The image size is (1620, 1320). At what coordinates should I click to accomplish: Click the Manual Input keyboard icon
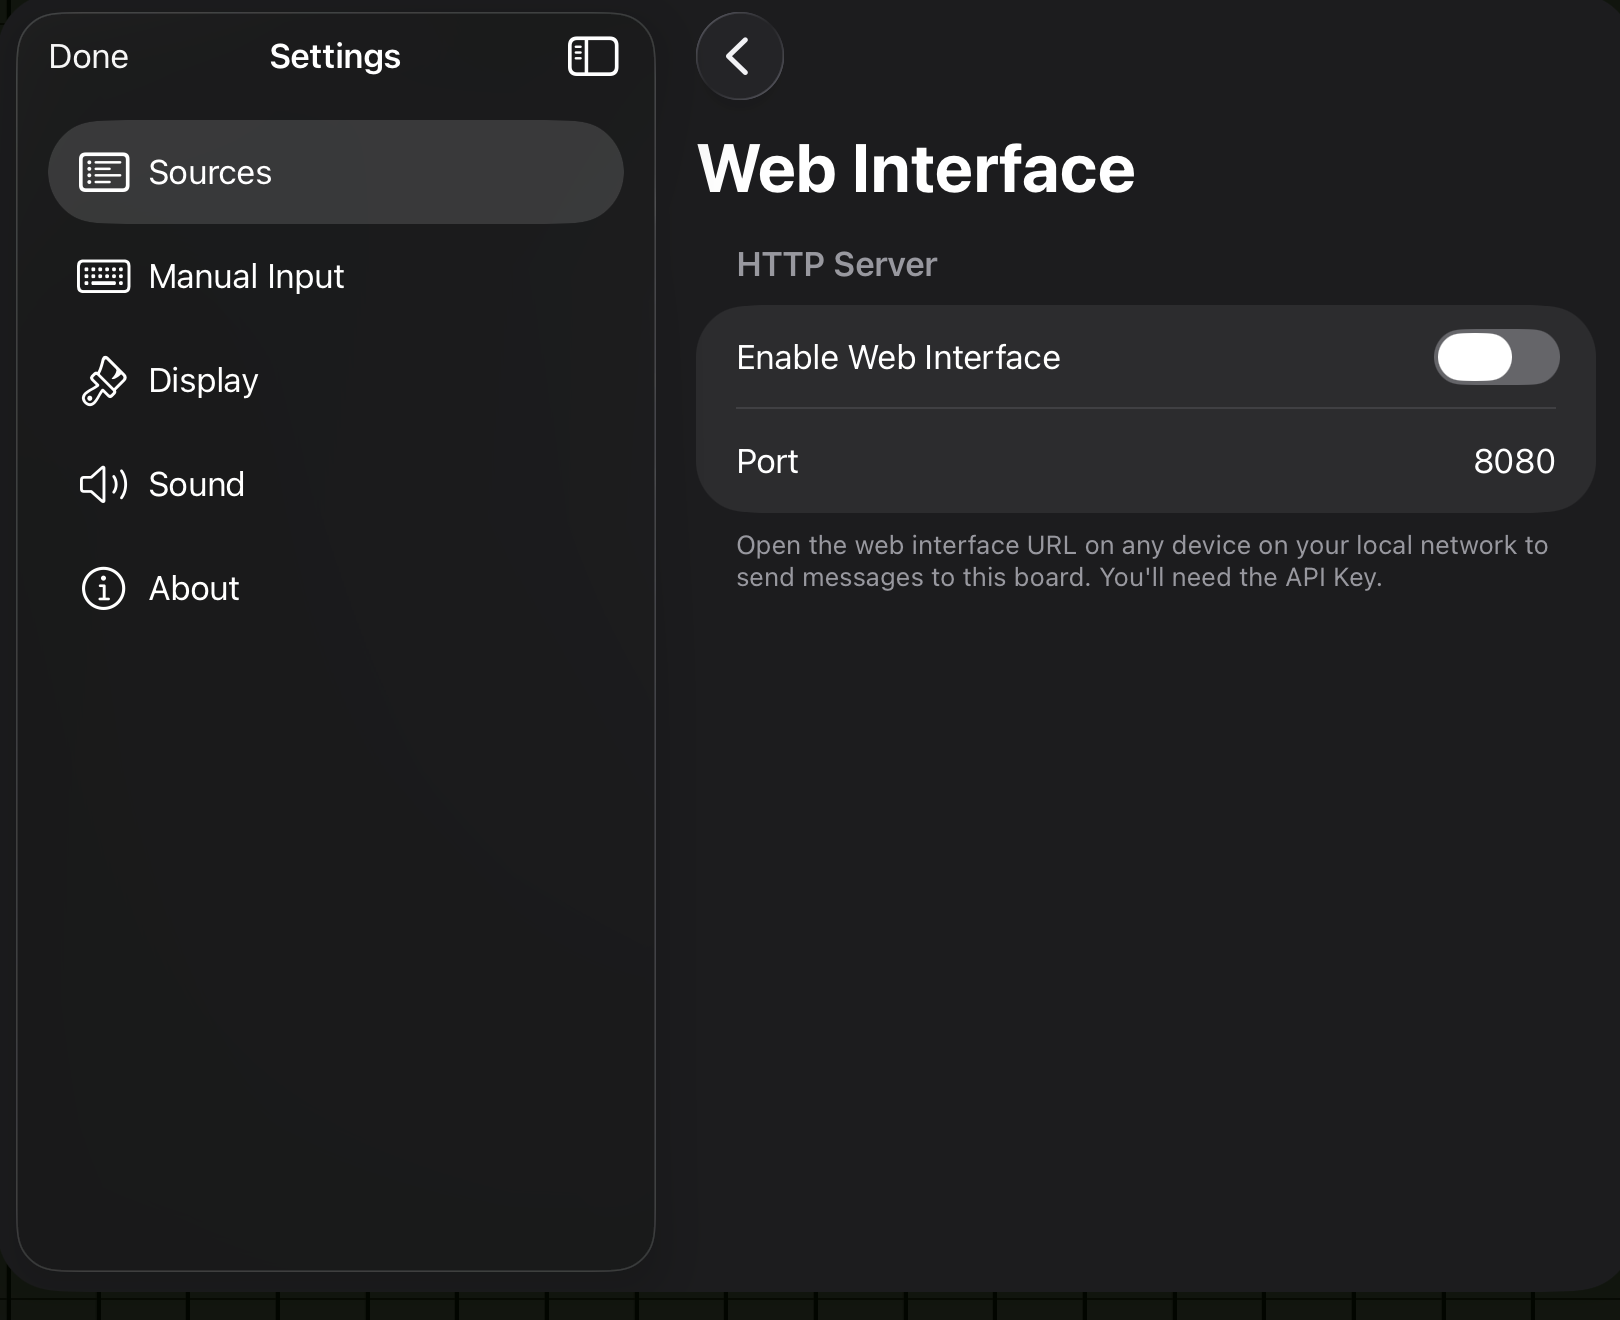[102, 277]
